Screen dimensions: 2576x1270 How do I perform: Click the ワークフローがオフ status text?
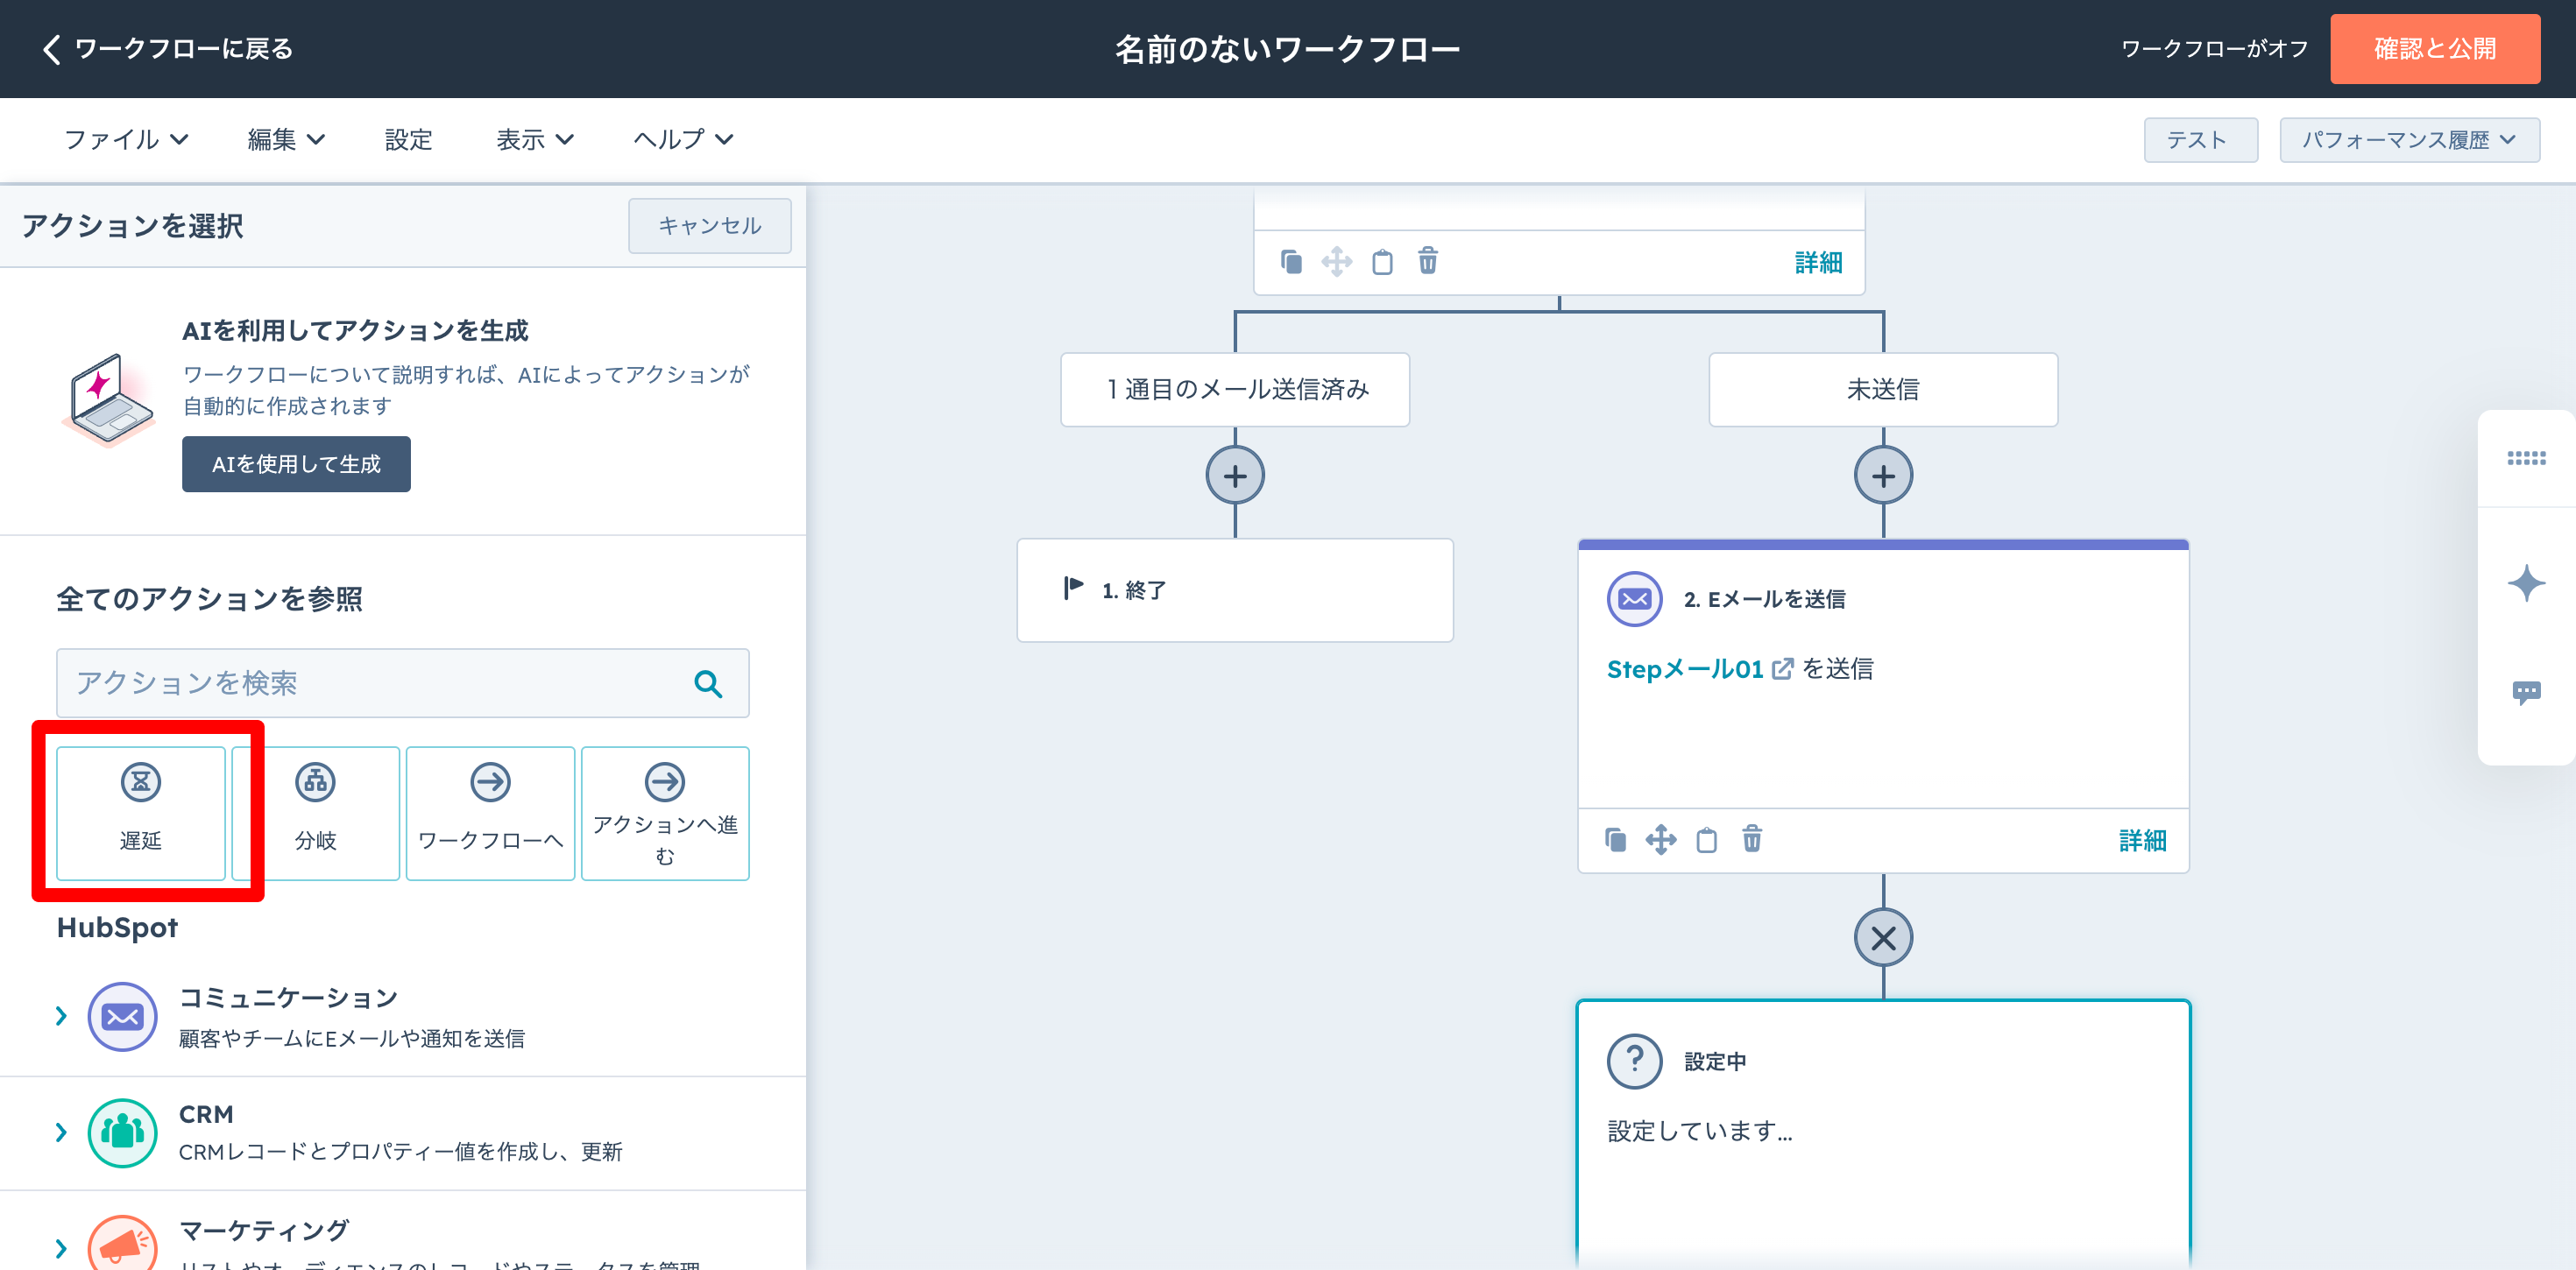[2214, 49]
